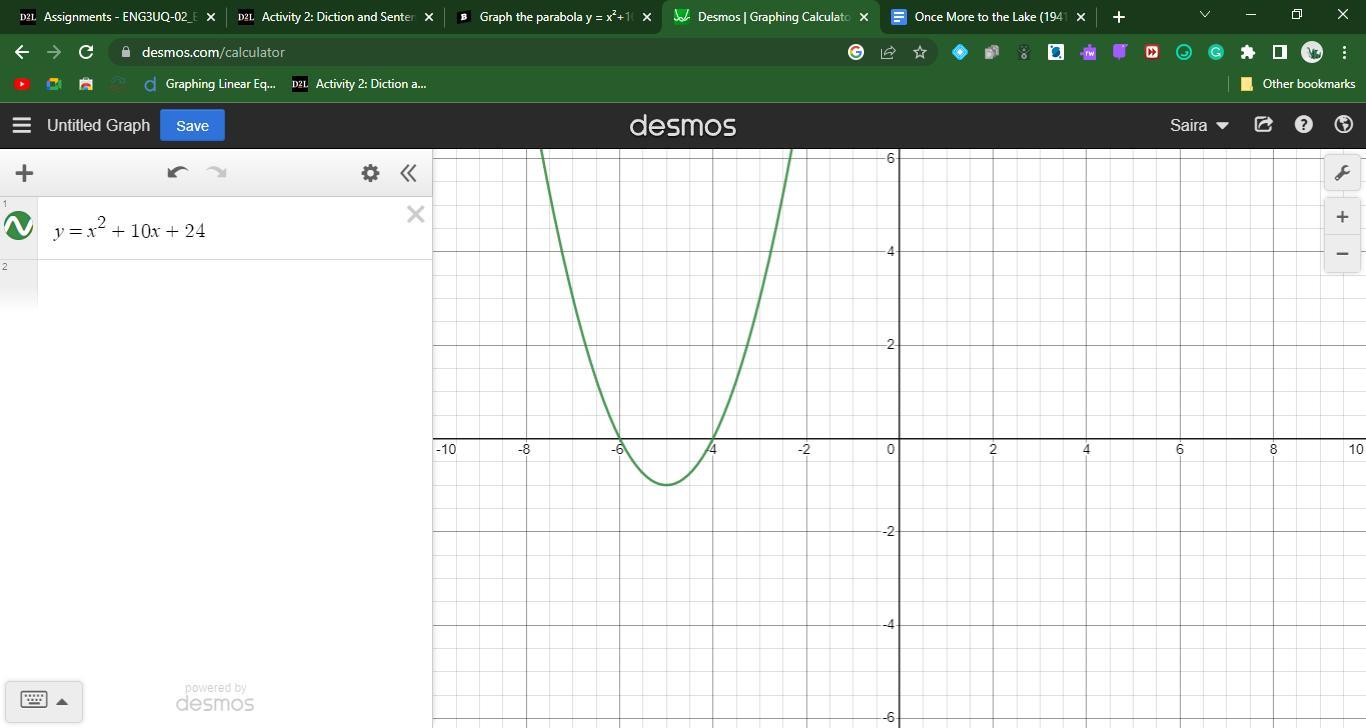Image resolution: width=1366 pixels, height=728 pixels.
Task: Open the Saira account dropdown
Action: point(1198,125)
